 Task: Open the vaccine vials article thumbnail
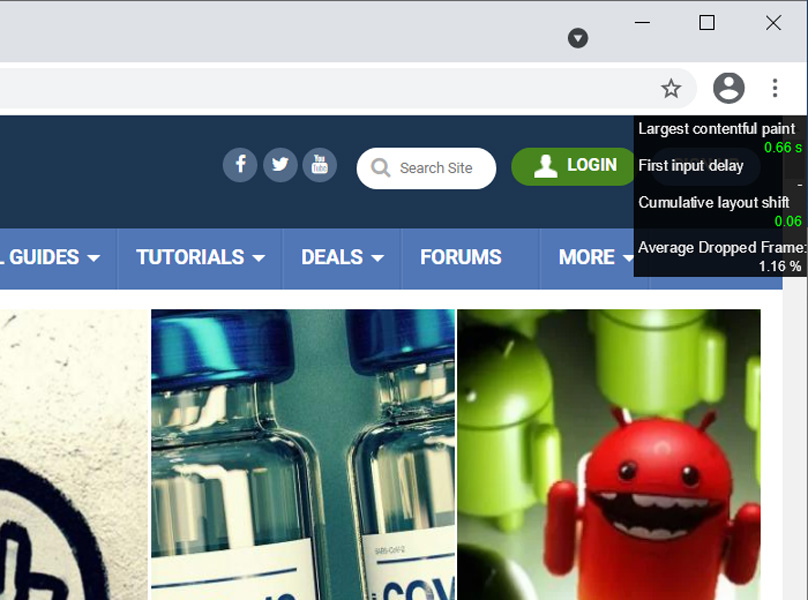pos(303,455)
